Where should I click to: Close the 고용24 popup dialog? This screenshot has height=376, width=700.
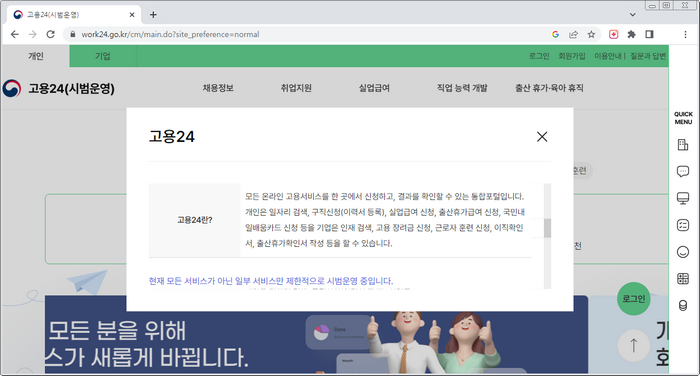[x=542, y=137]
